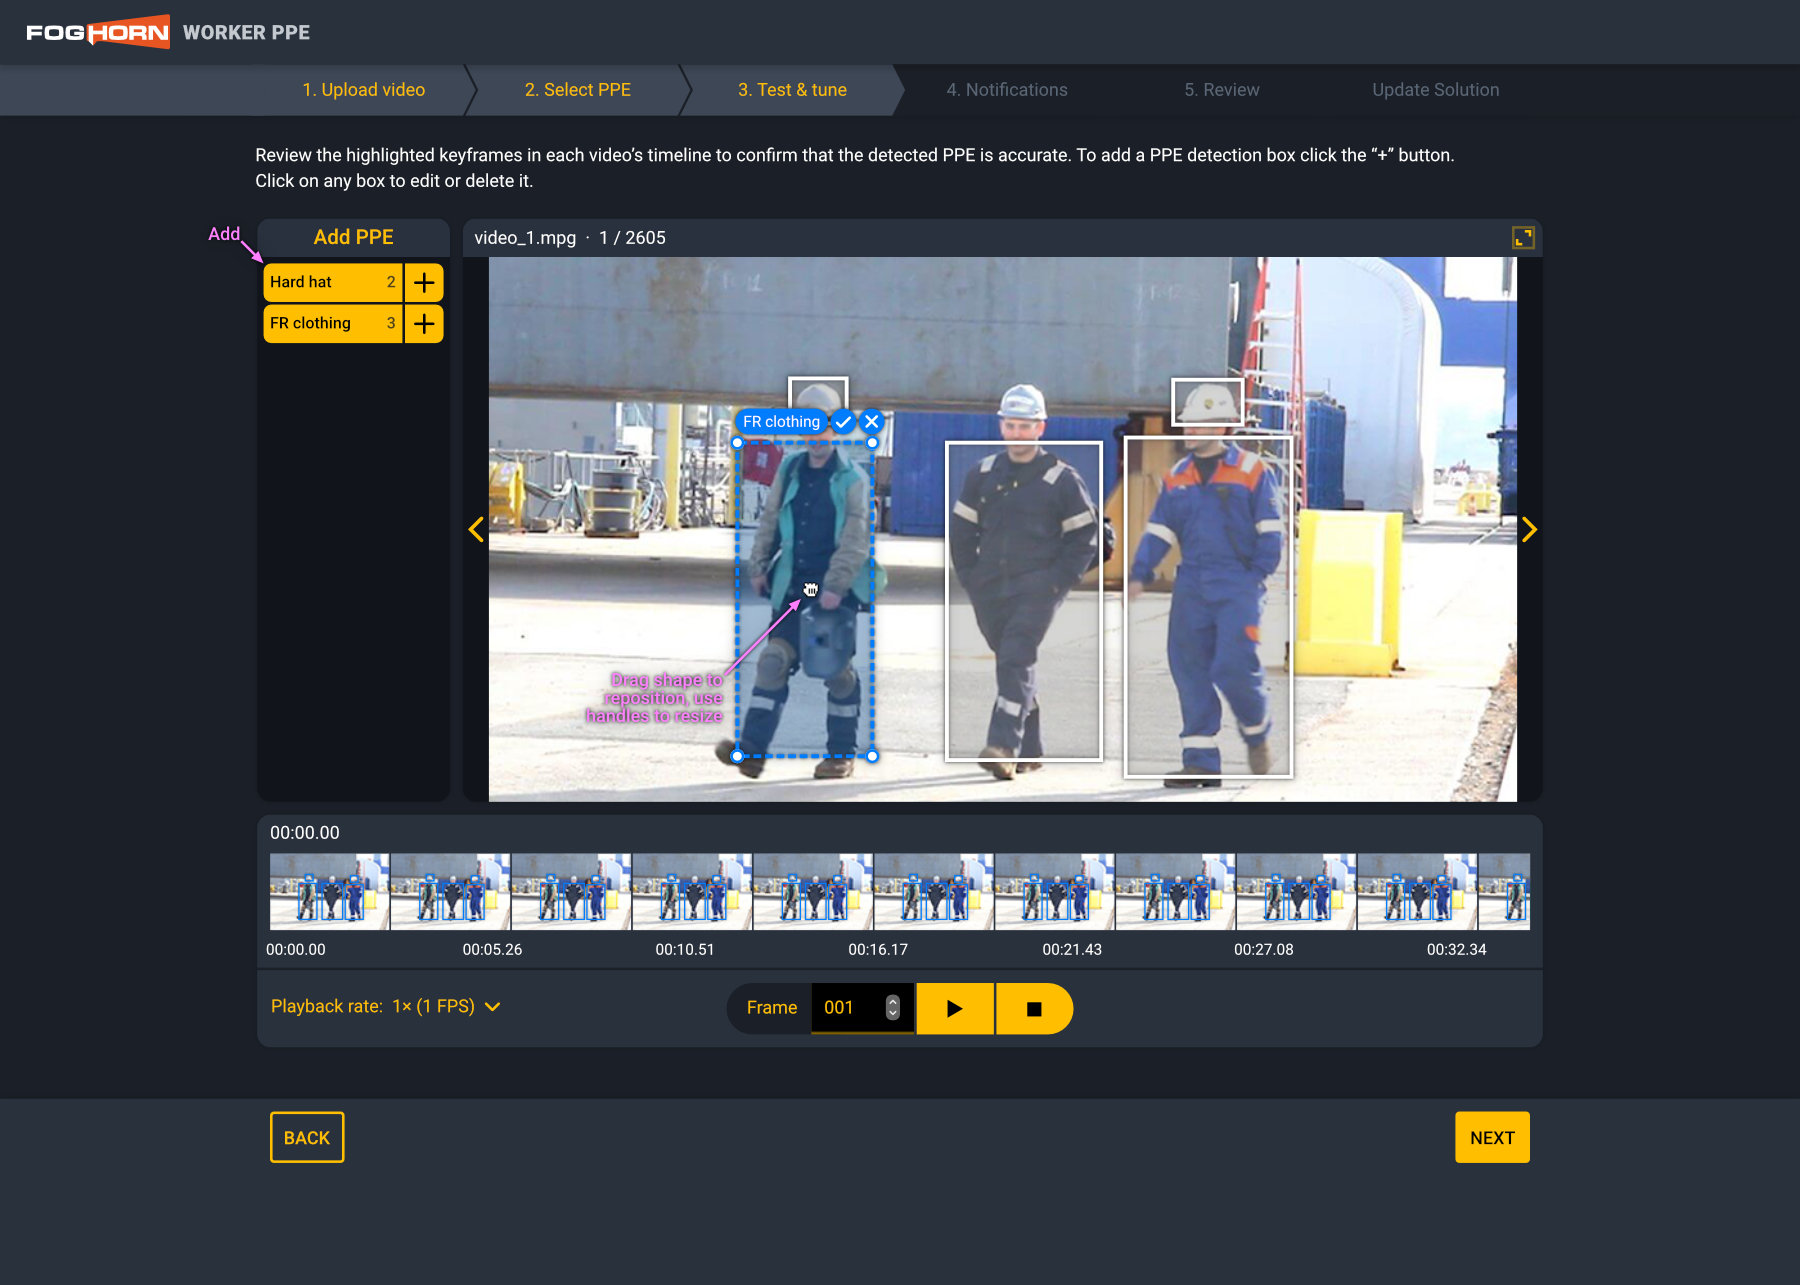Step the frame number spinner

[x=893, y=1008]
